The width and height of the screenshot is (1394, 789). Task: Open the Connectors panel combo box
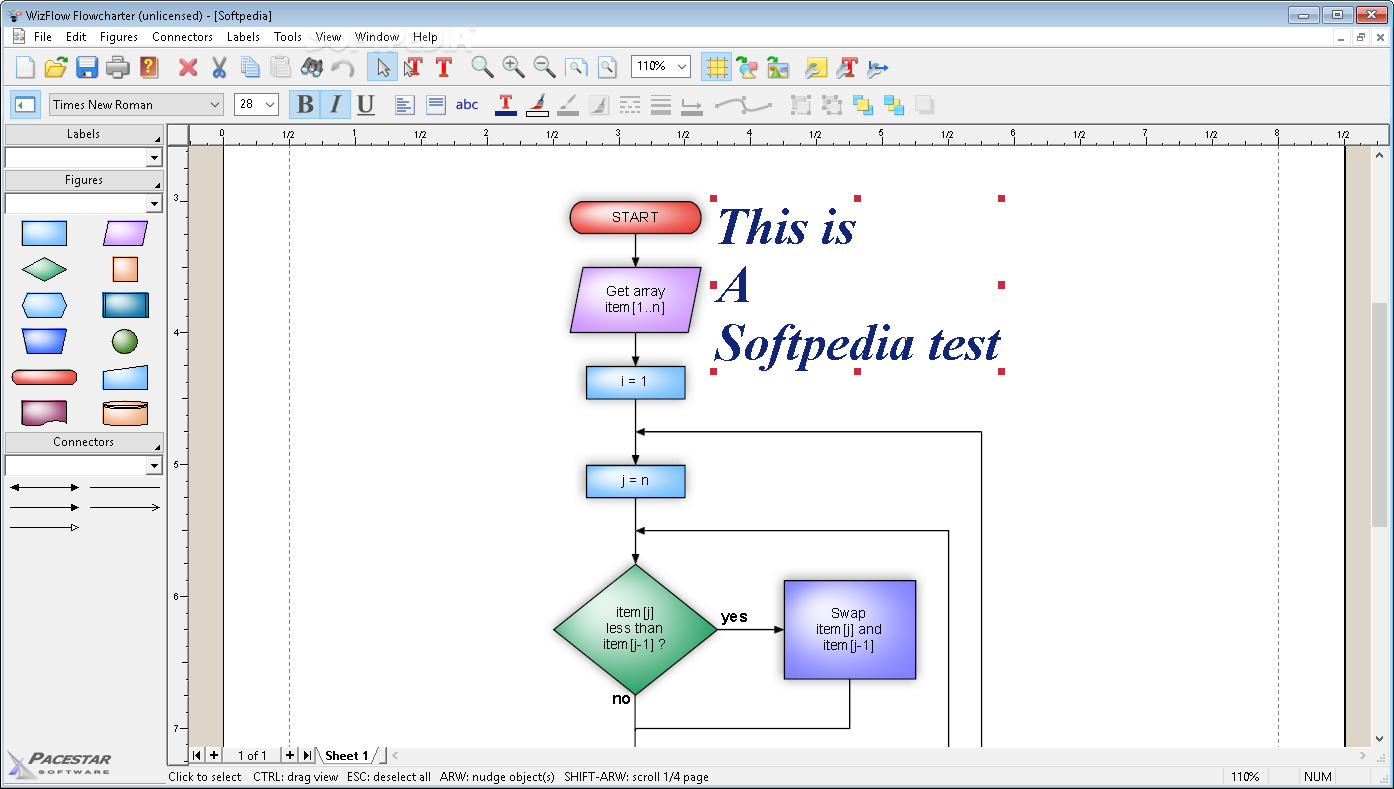point(83,465)
